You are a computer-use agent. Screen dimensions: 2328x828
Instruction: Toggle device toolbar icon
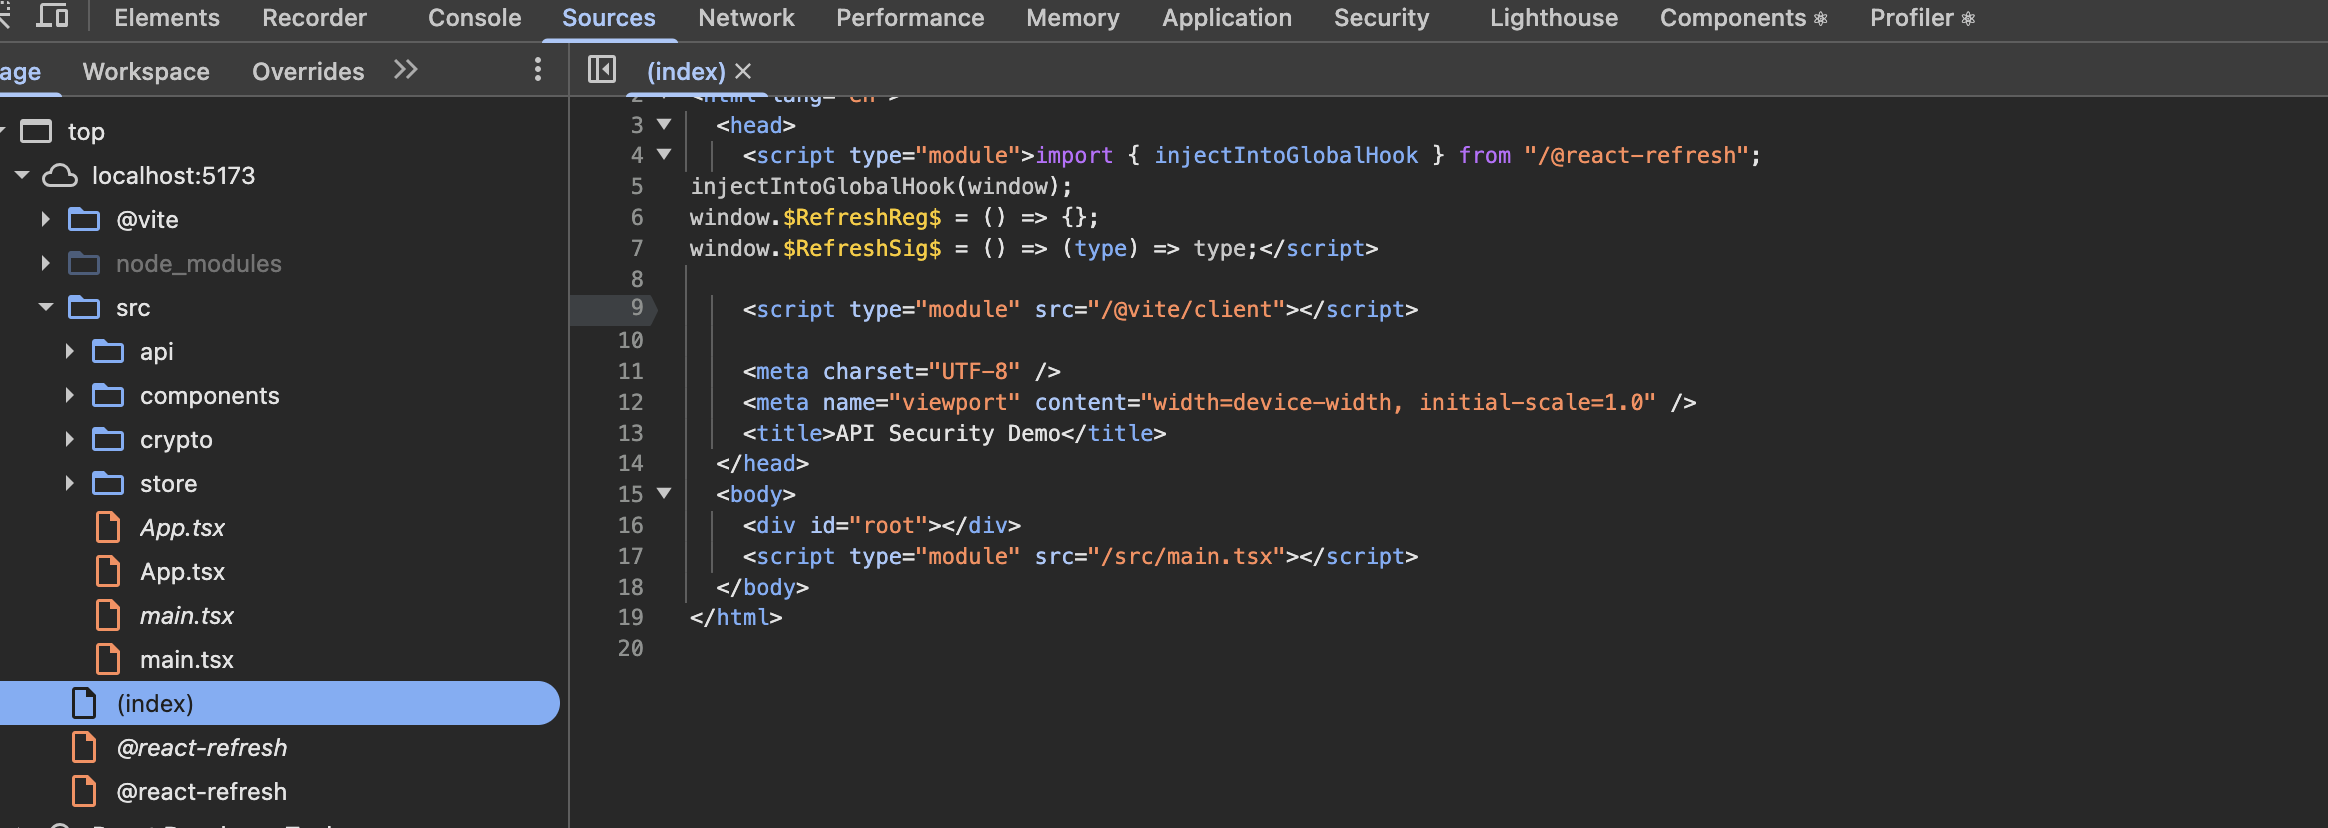point(52,17)
